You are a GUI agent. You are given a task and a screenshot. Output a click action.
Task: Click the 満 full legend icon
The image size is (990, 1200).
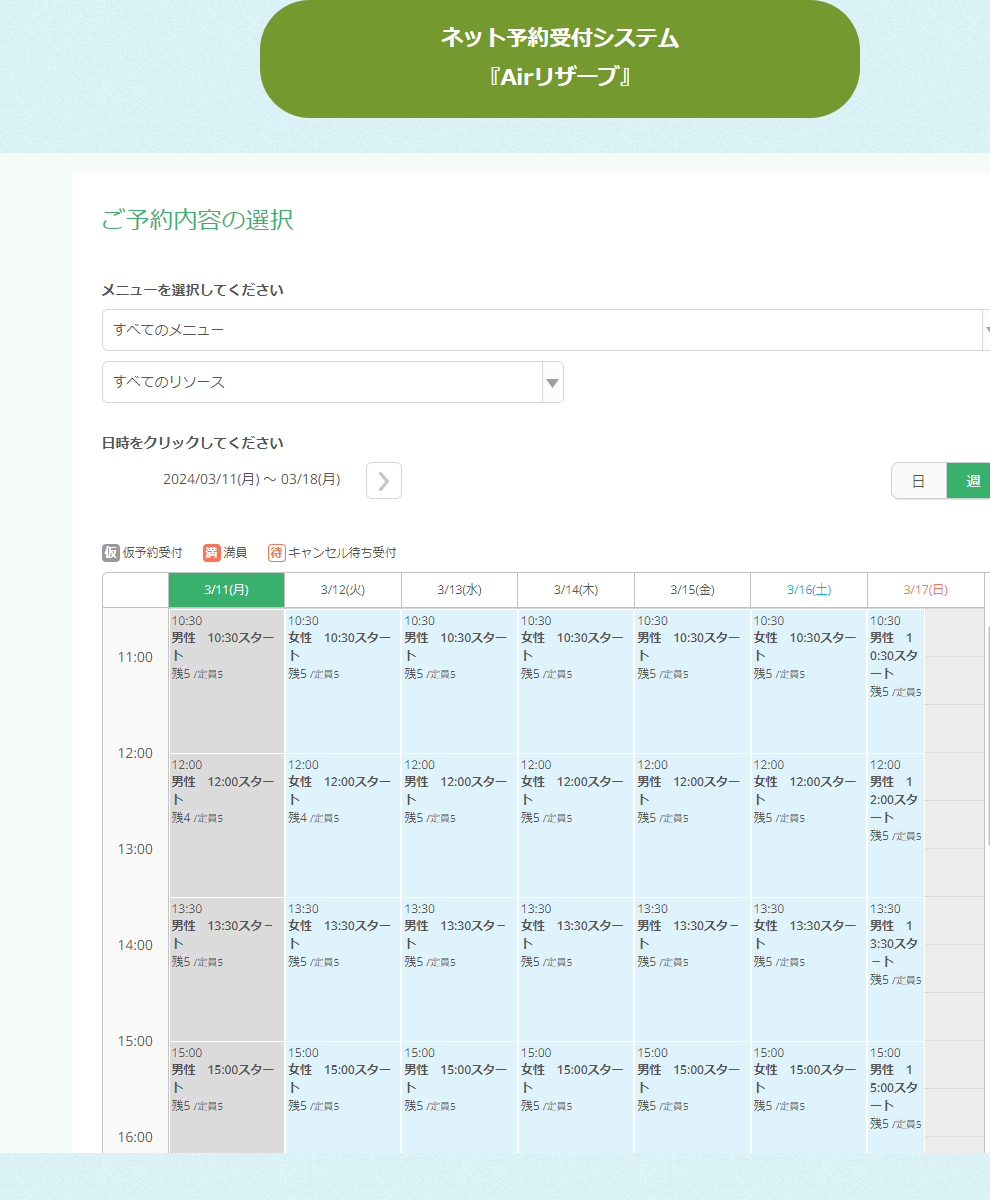coord(211,552)
